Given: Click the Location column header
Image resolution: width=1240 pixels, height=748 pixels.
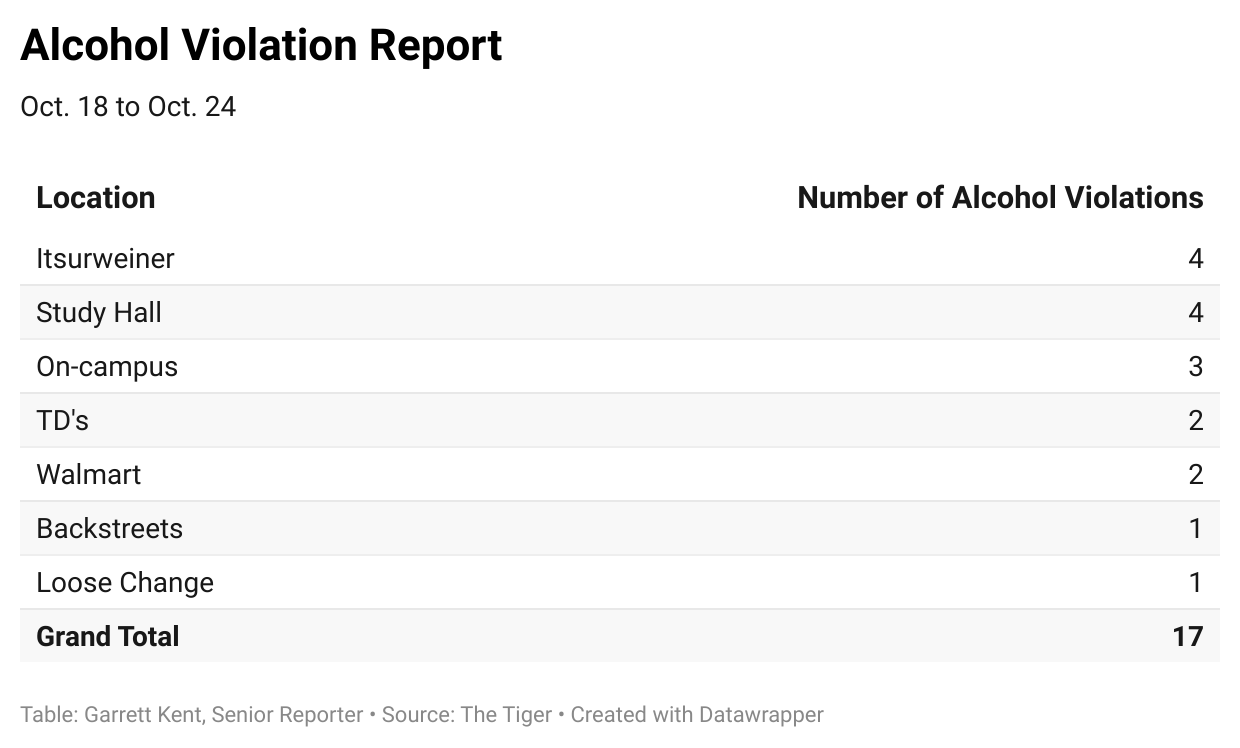Looking at the screenshot, I should tap(96, 198).
